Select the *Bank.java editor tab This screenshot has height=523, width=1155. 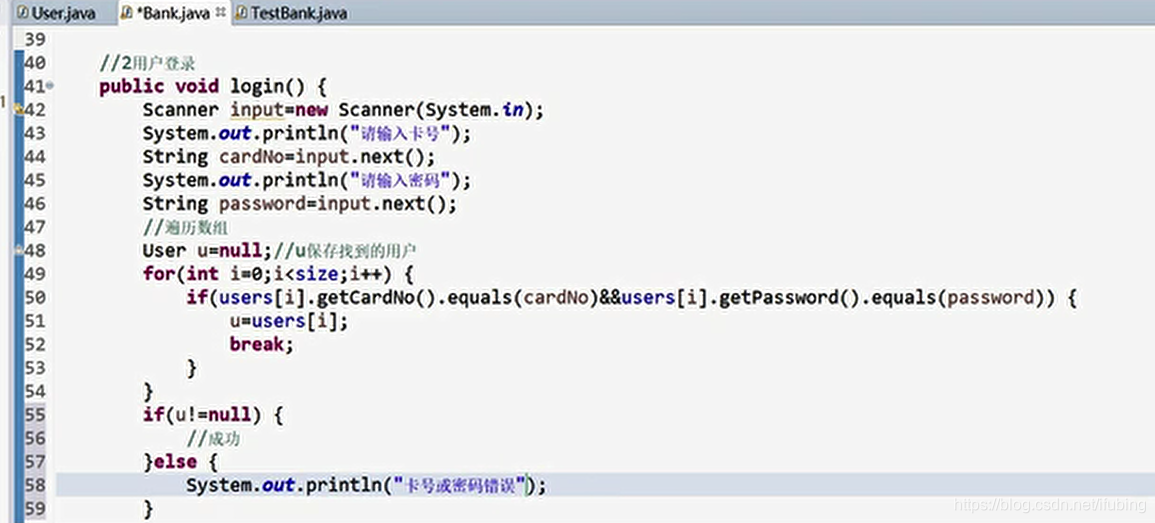tap(174, 13)
